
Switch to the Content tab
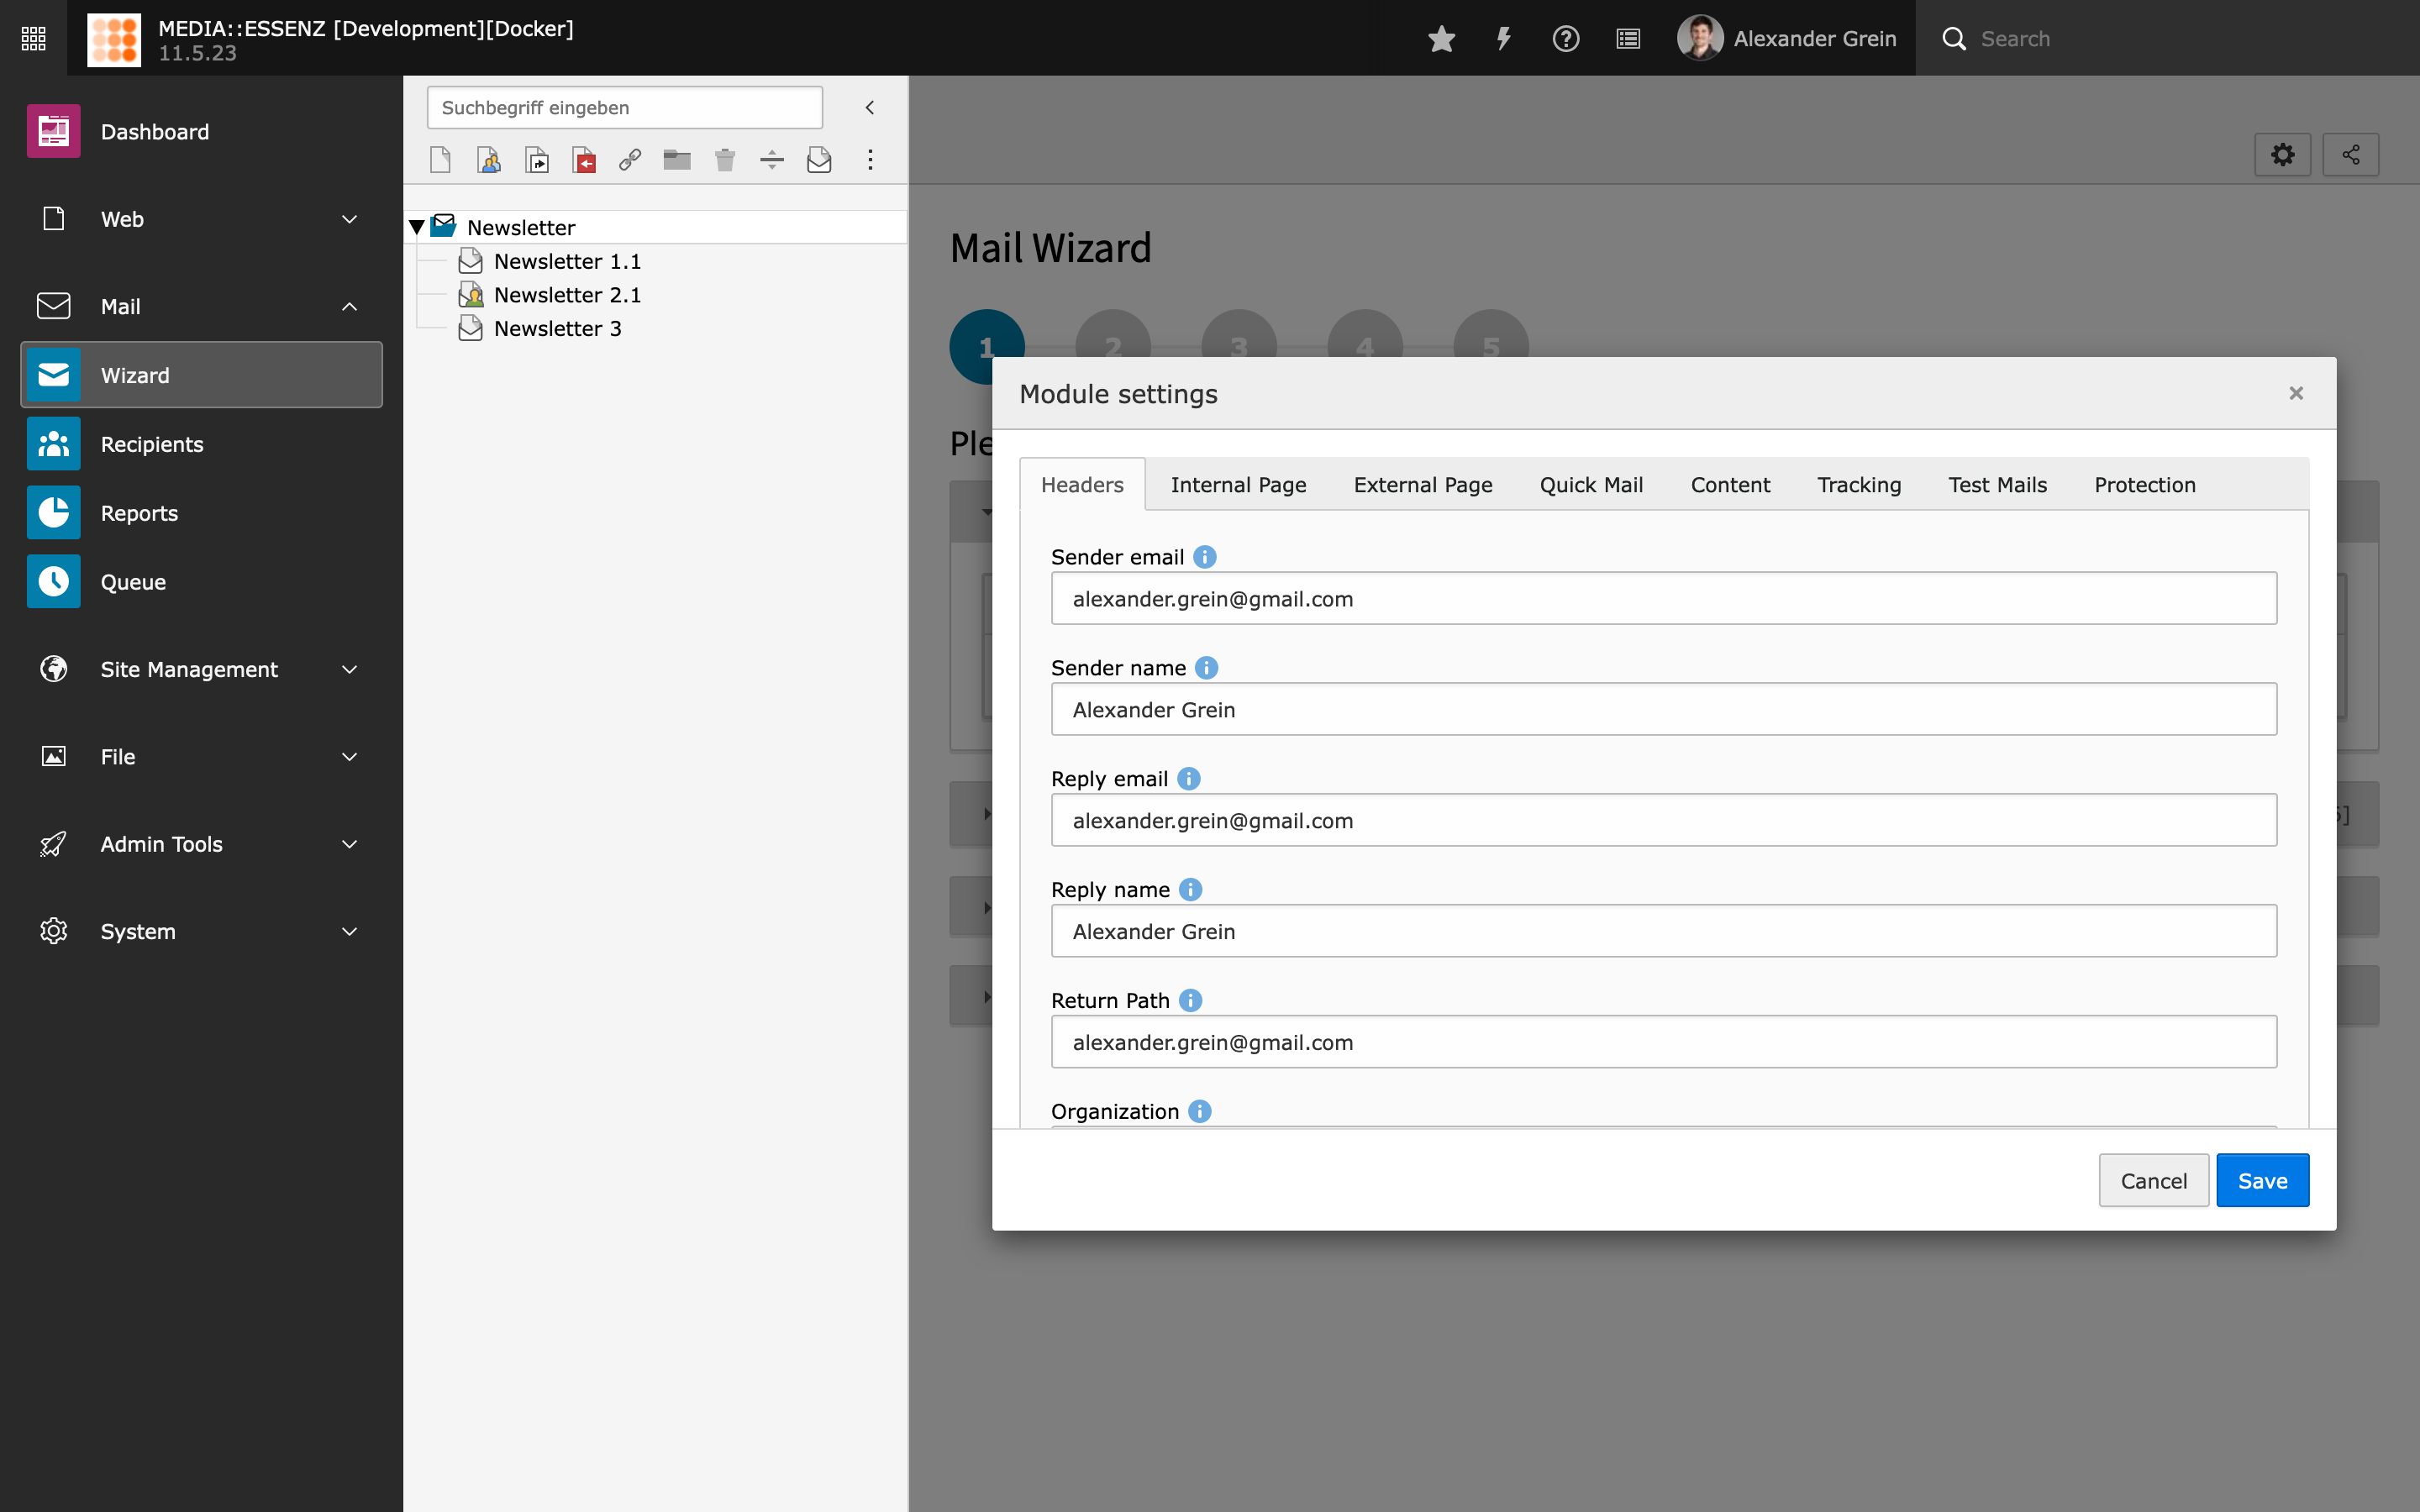(x=1730, y=485)
